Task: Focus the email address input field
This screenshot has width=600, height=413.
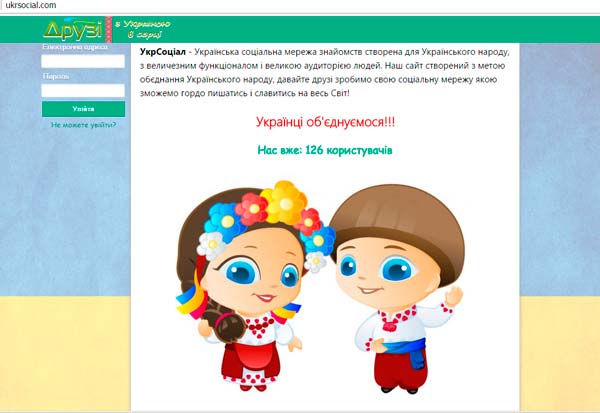Action: click(x=83, y=61)
